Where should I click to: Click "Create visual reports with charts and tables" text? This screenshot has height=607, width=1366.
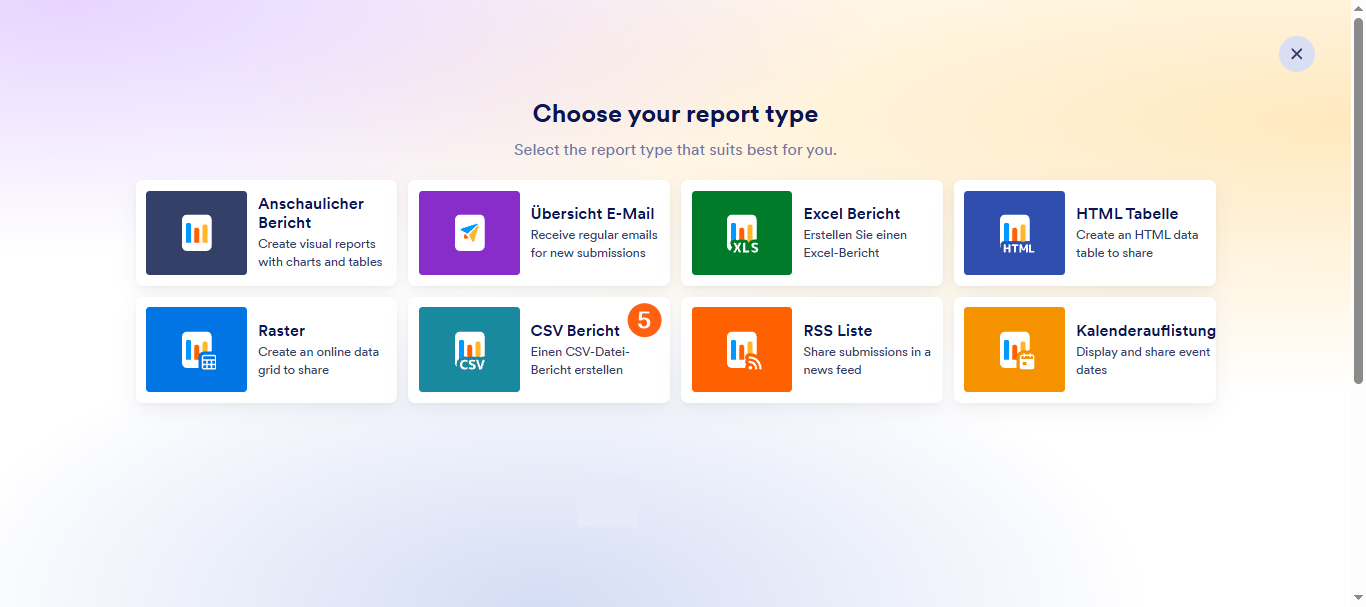320,253
